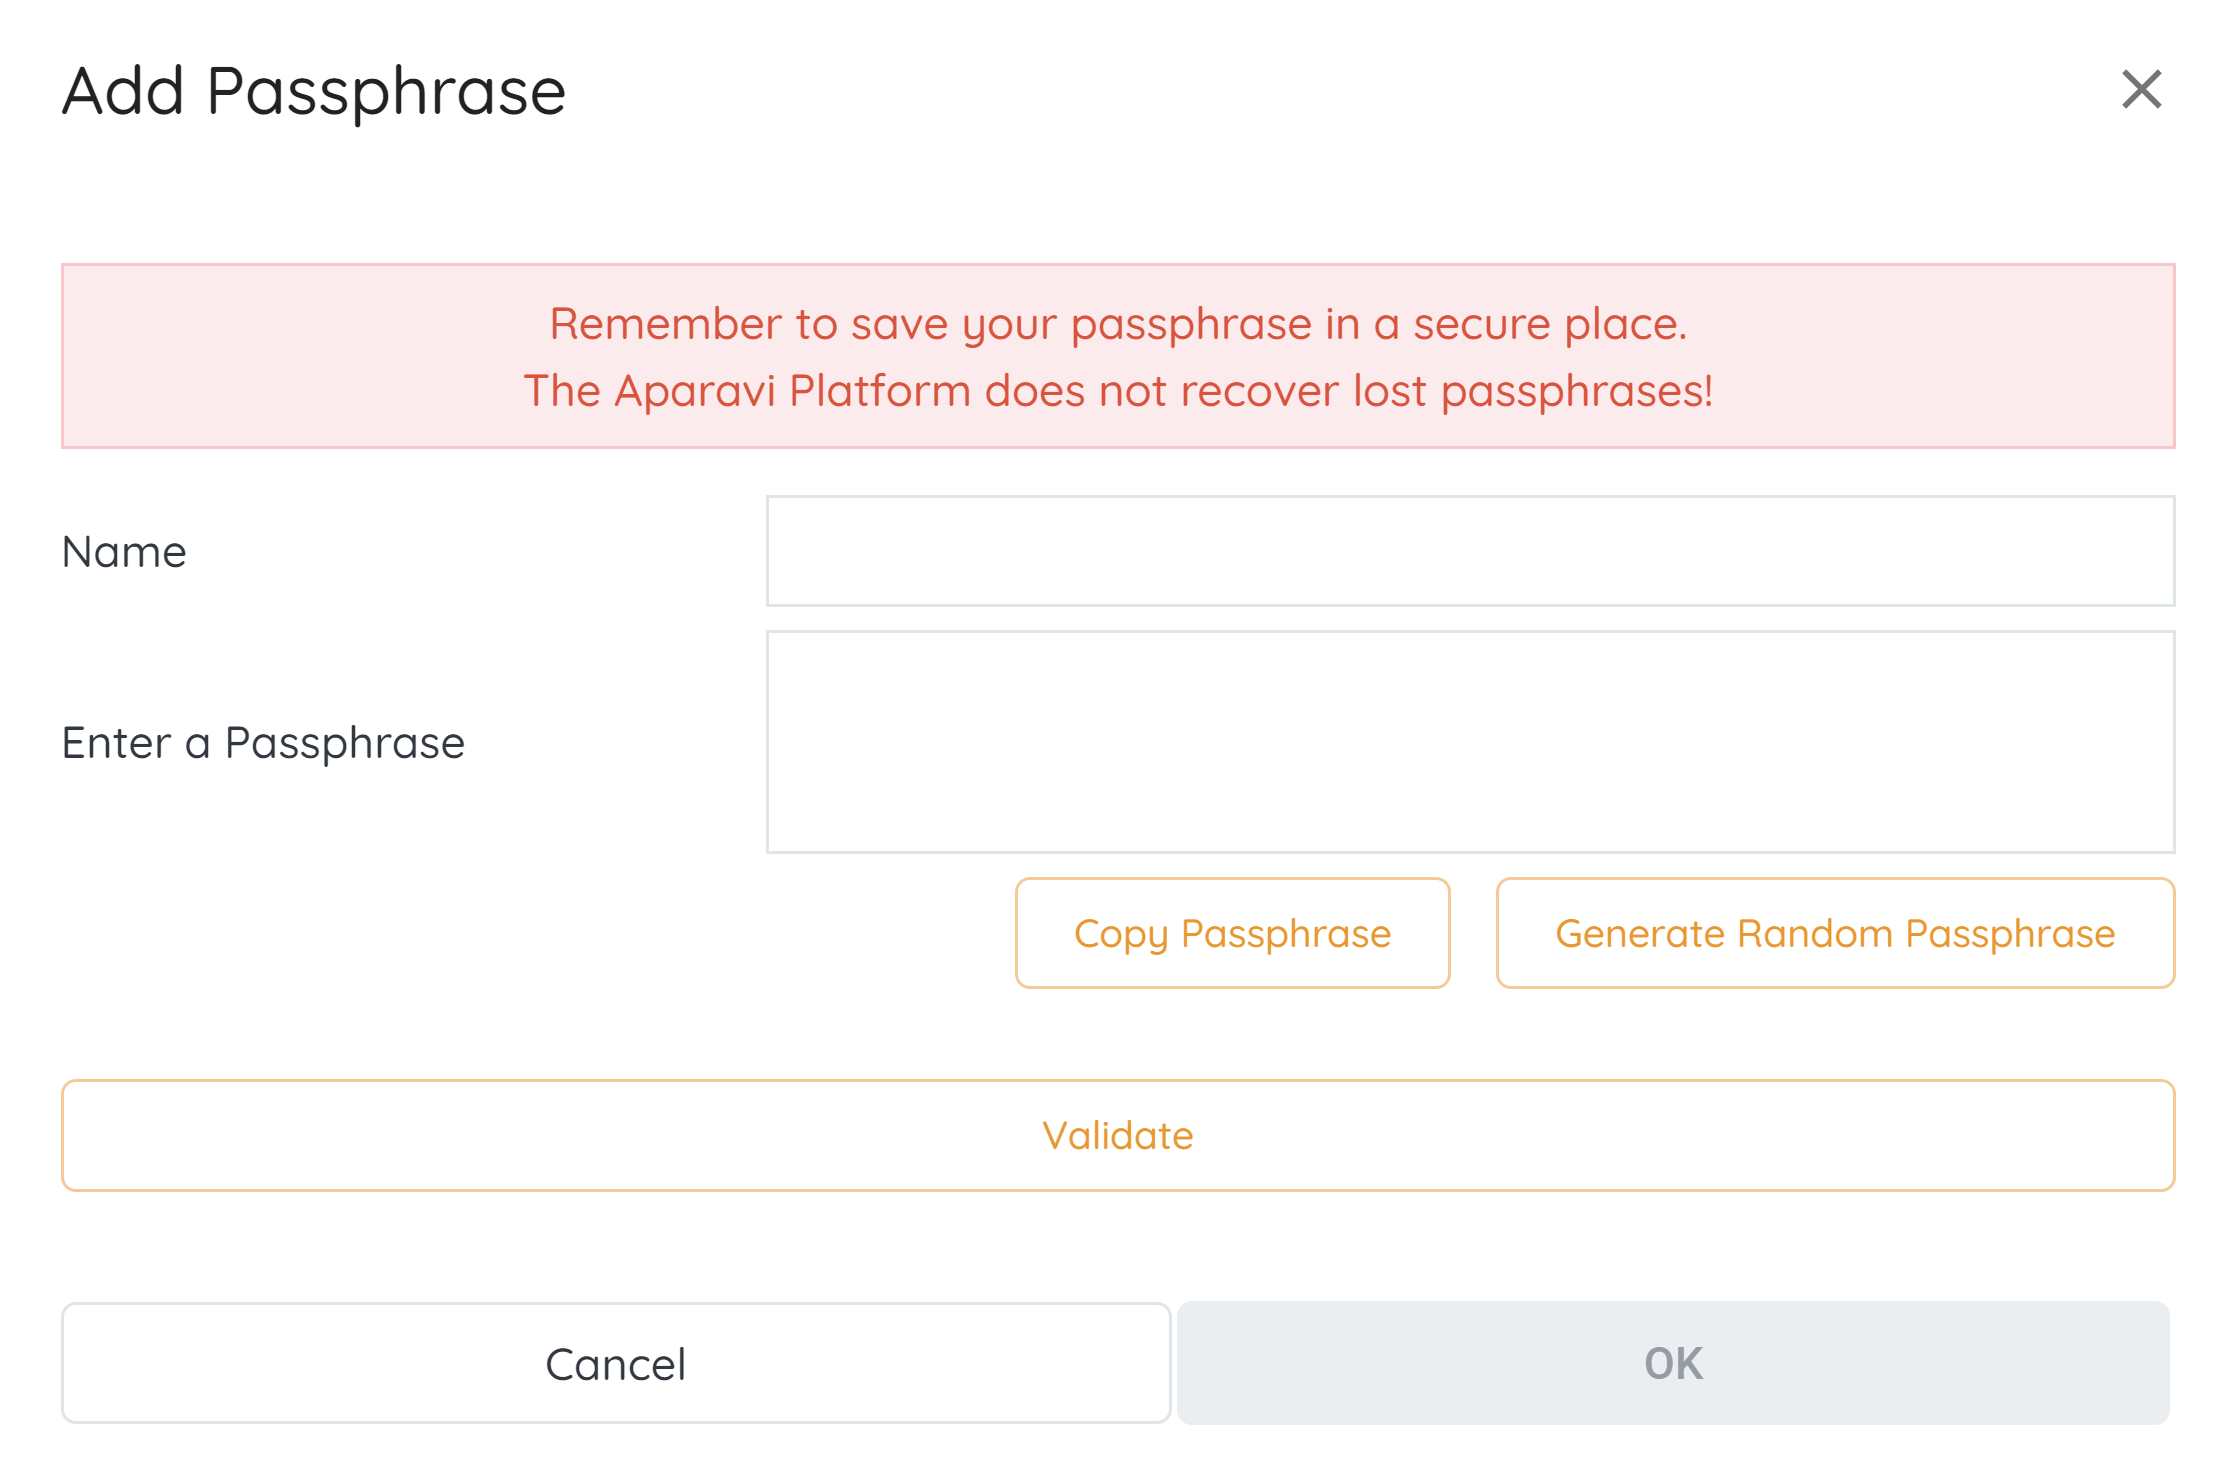The height and width of the screenshot is (1473, 2237).
Task: Place cursor in the large passphrase box
Action: [1470, 741]
